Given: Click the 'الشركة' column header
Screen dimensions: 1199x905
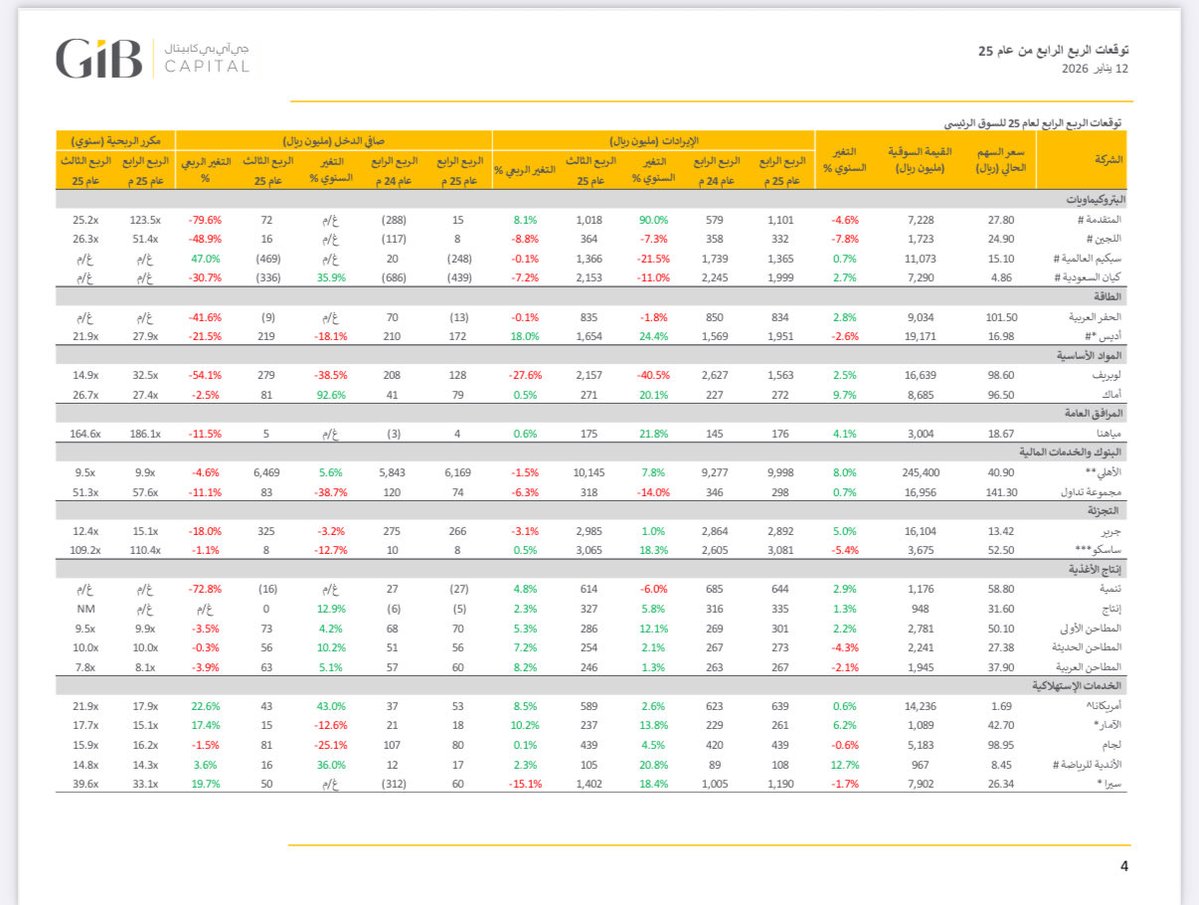Looking at the screenshot, I should click(1108, 160).
